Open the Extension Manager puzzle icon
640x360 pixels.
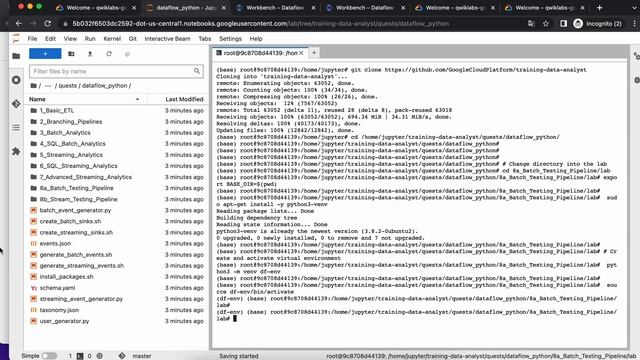click(x=16, y=151)
